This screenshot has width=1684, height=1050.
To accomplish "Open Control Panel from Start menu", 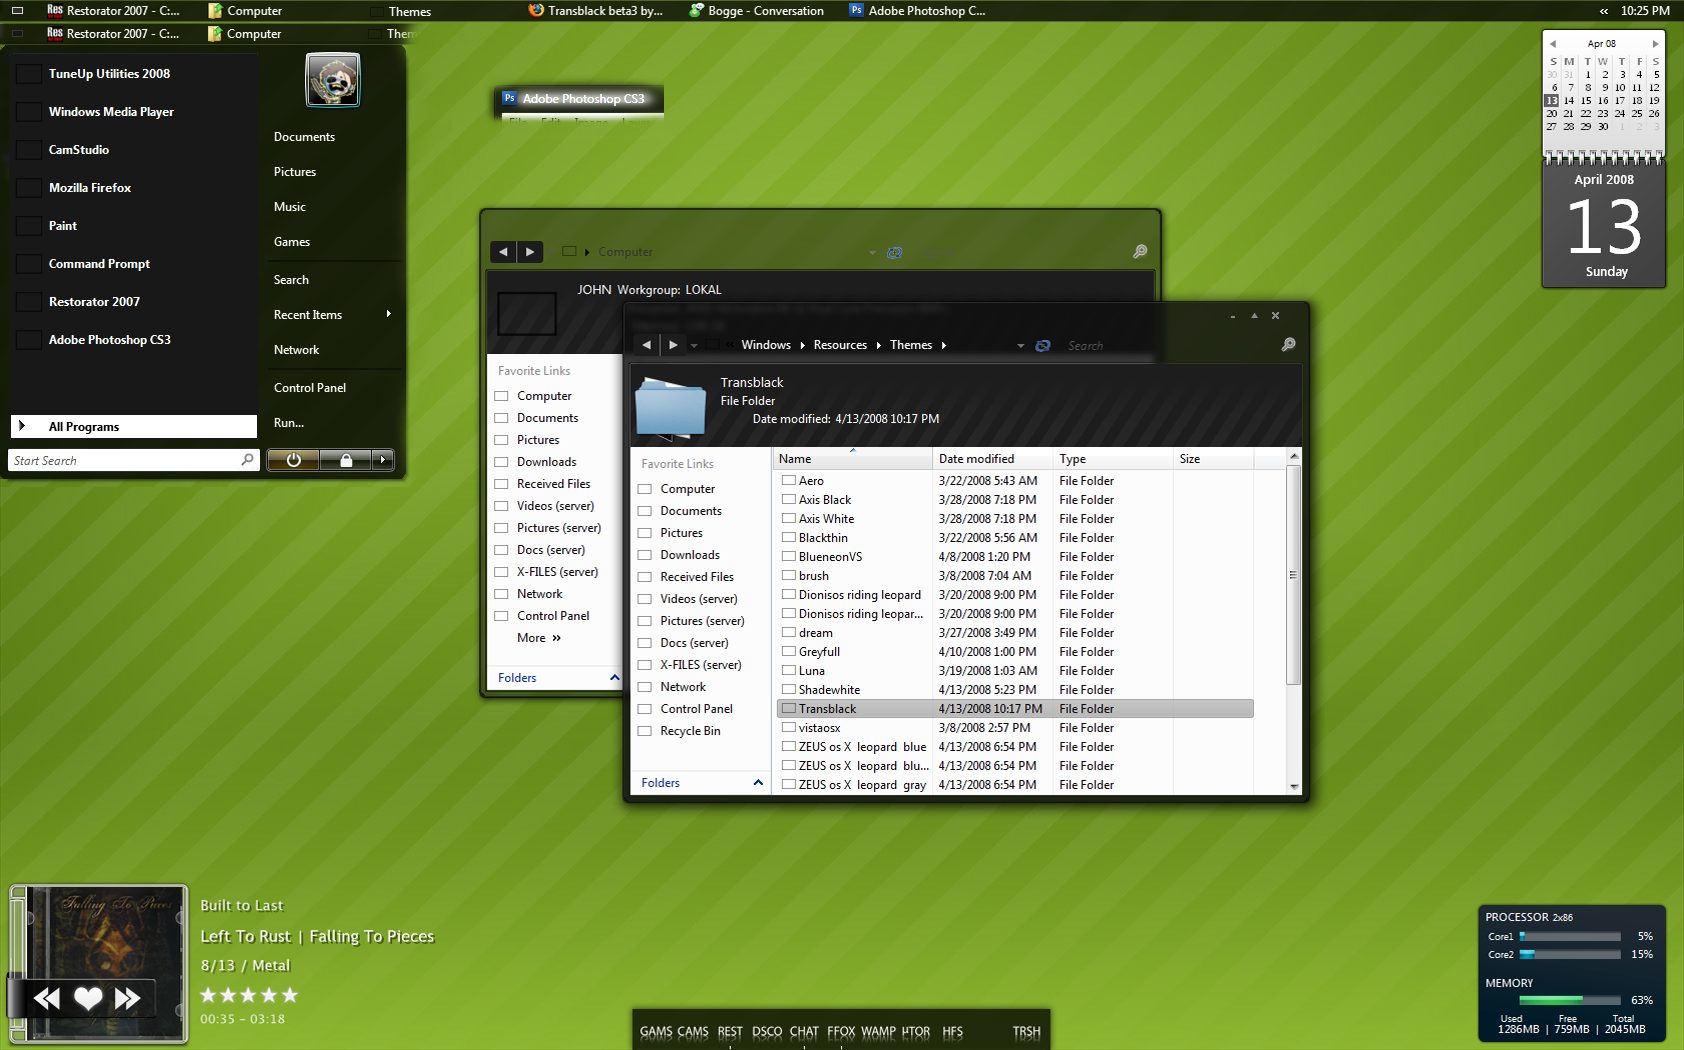I will click(x=310, y=388).
